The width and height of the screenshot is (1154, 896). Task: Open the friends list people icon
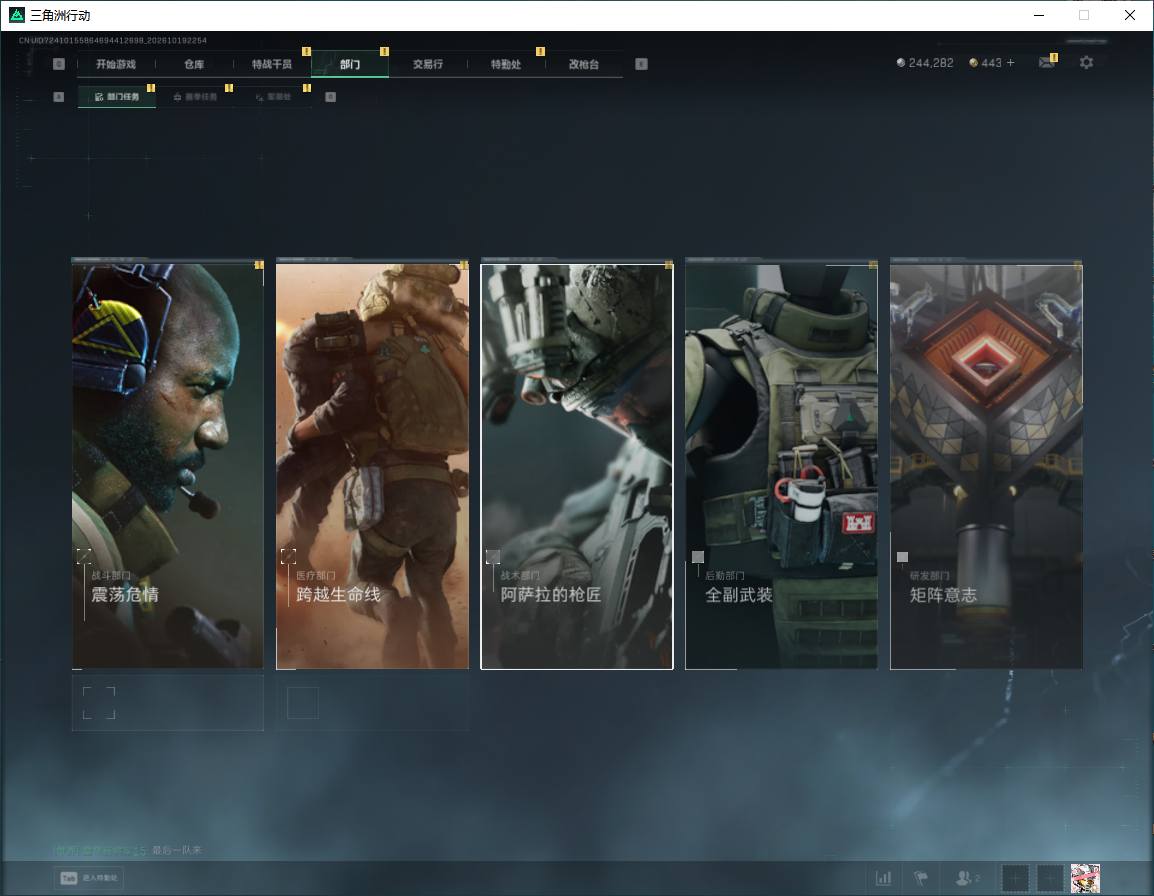pyautogui.click(x=966, y=878)
